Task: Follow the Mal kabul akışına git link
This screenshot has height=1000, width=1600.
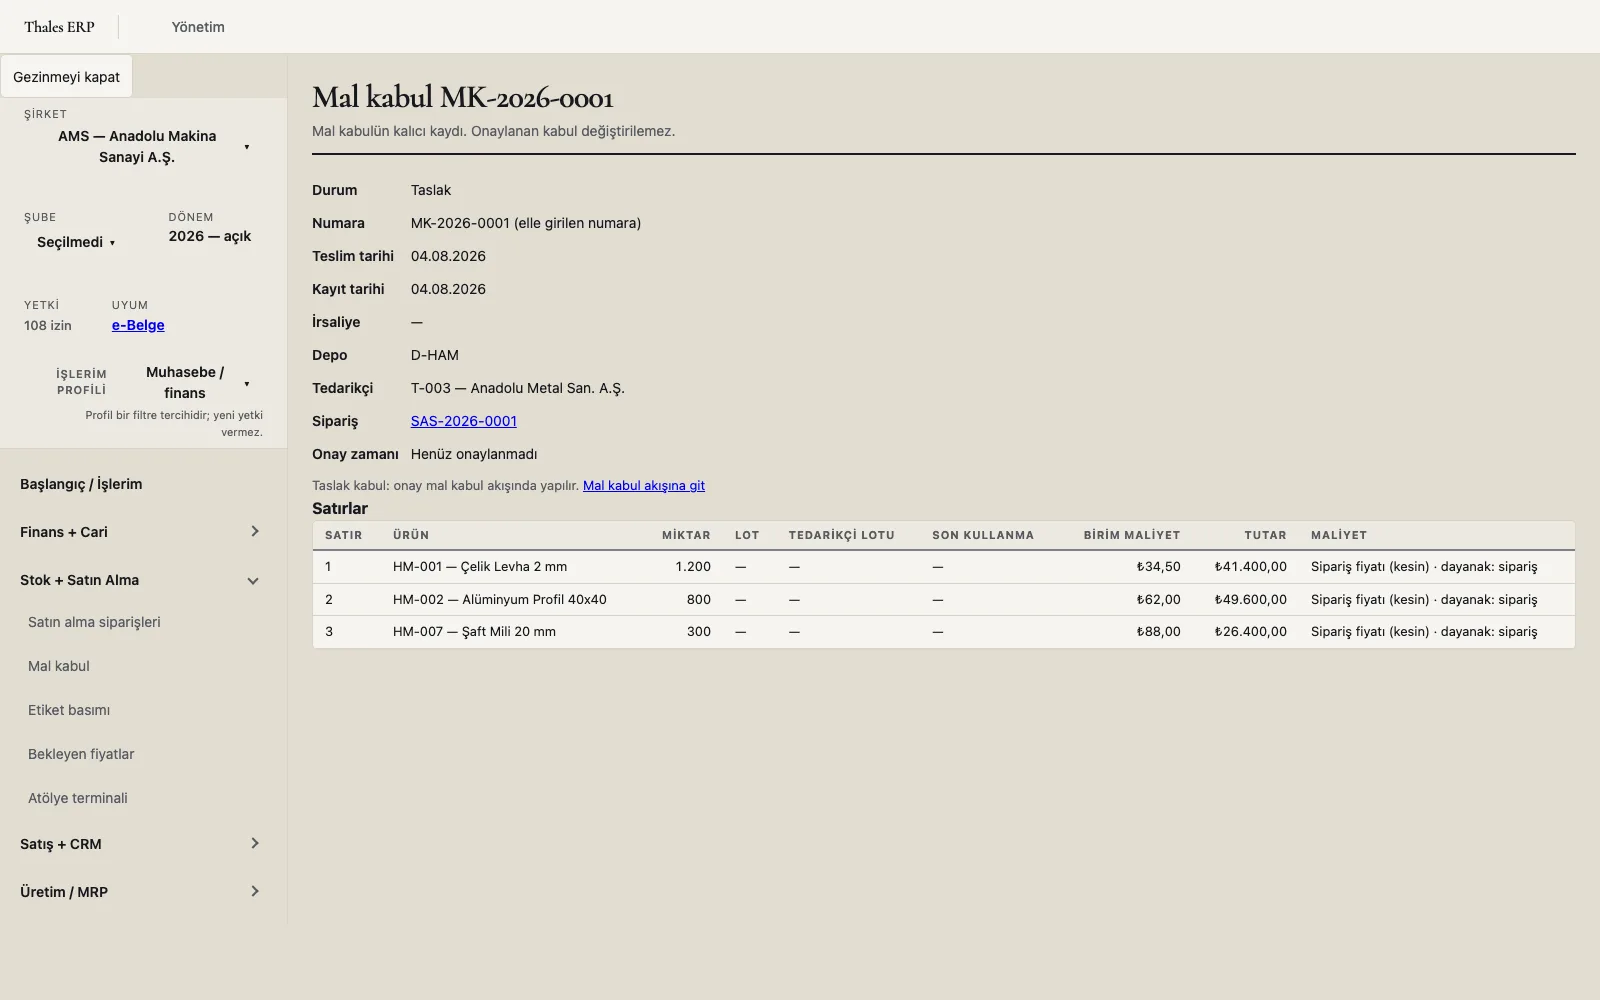Action: [644, 485]
